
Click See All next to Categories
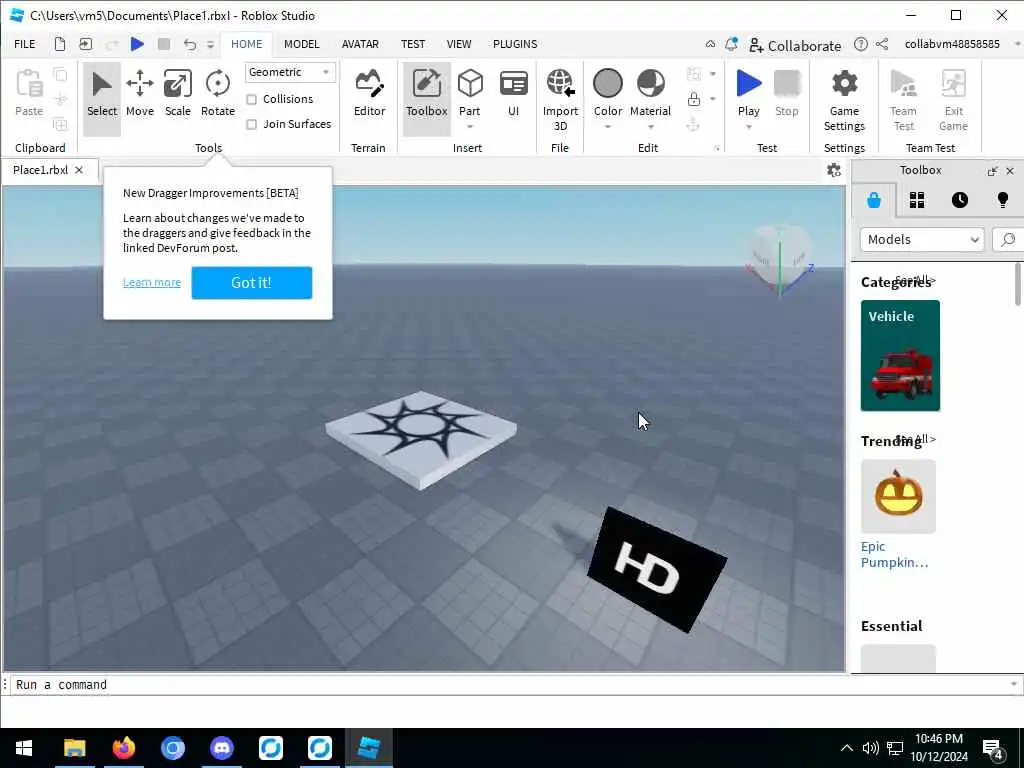point(915,280)
